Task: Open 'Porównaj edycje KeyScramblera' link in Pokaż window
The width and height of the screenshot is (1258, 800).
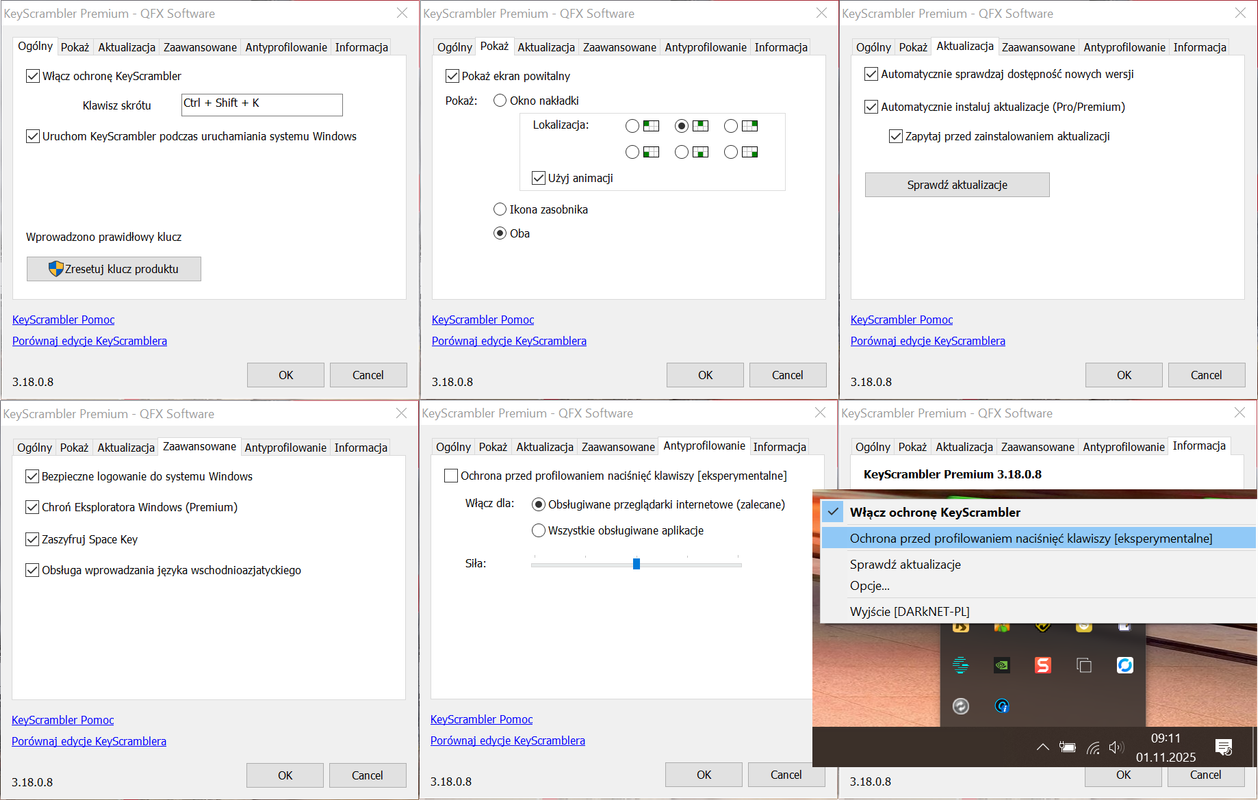Action: point(509,341)
